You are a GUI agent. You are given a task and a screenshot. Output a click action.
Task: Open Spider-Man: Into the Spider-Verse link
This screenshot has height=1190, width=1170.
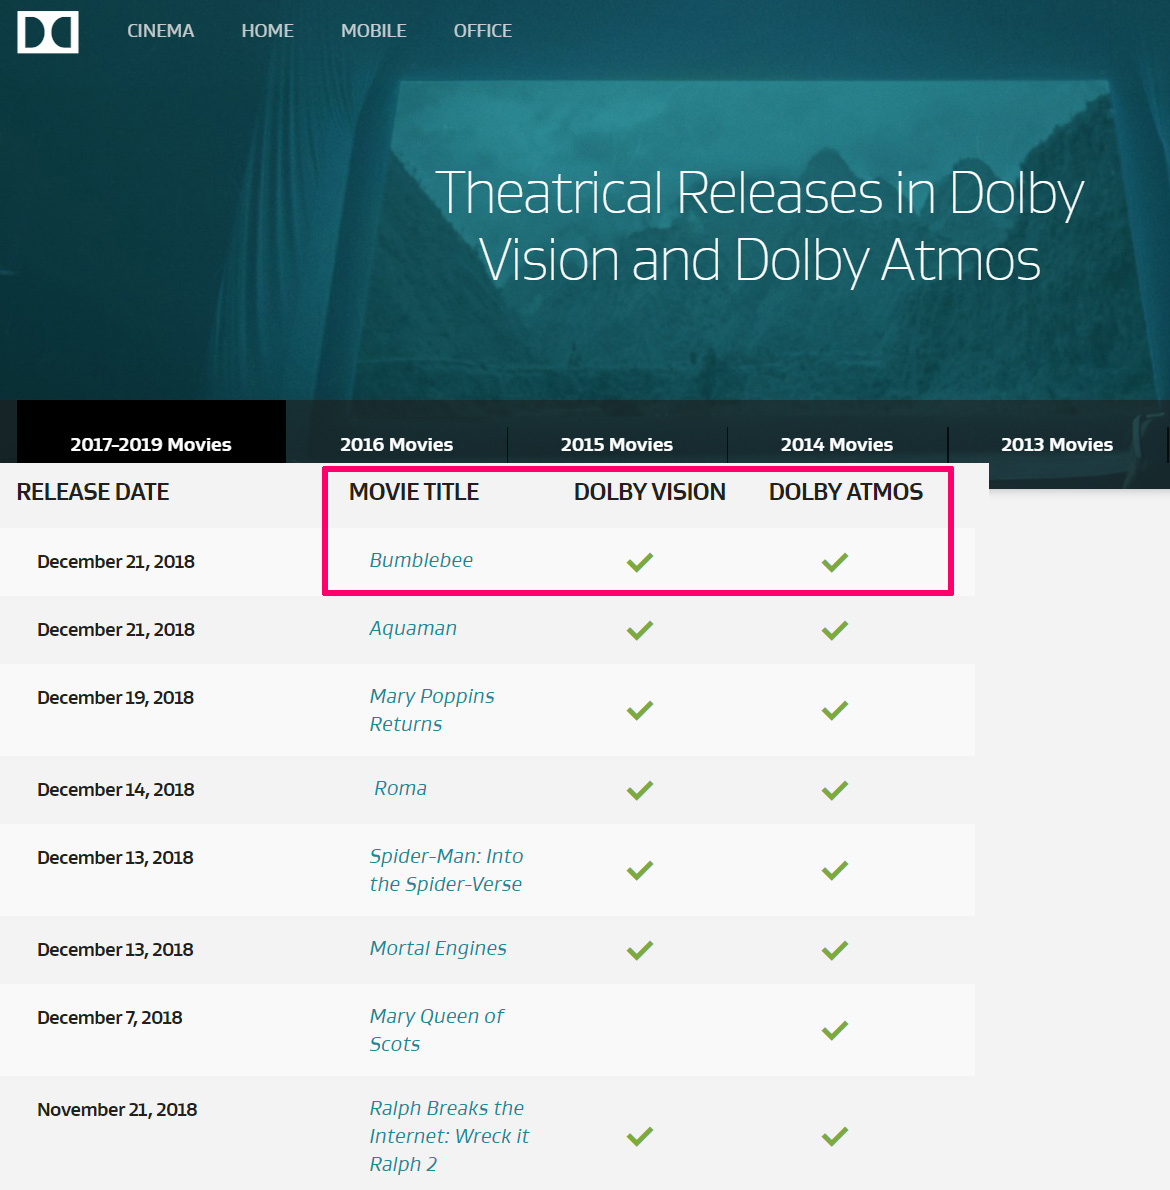click(446, 870)
